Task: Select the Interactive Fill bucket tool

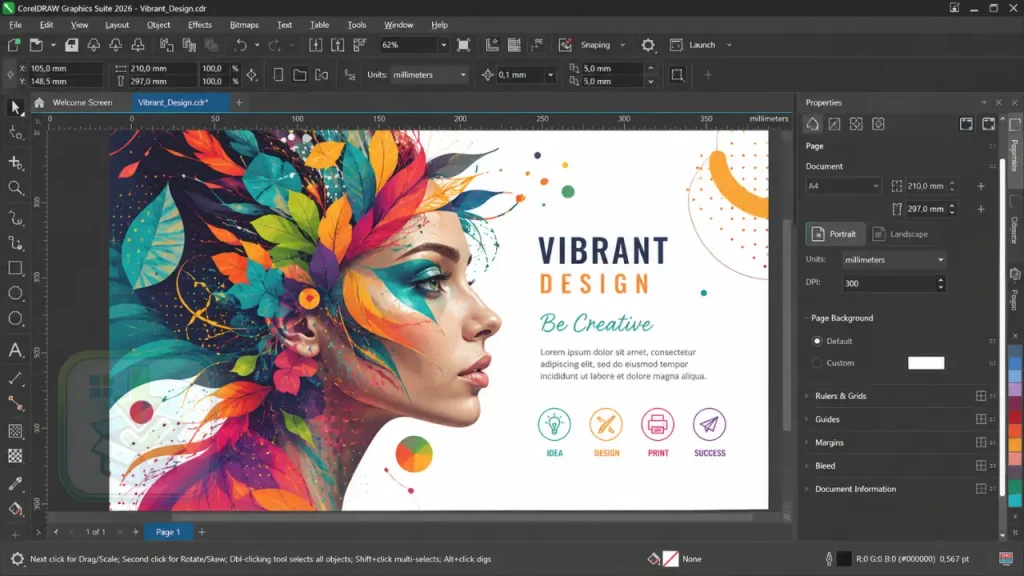Action: pos(16,509)
